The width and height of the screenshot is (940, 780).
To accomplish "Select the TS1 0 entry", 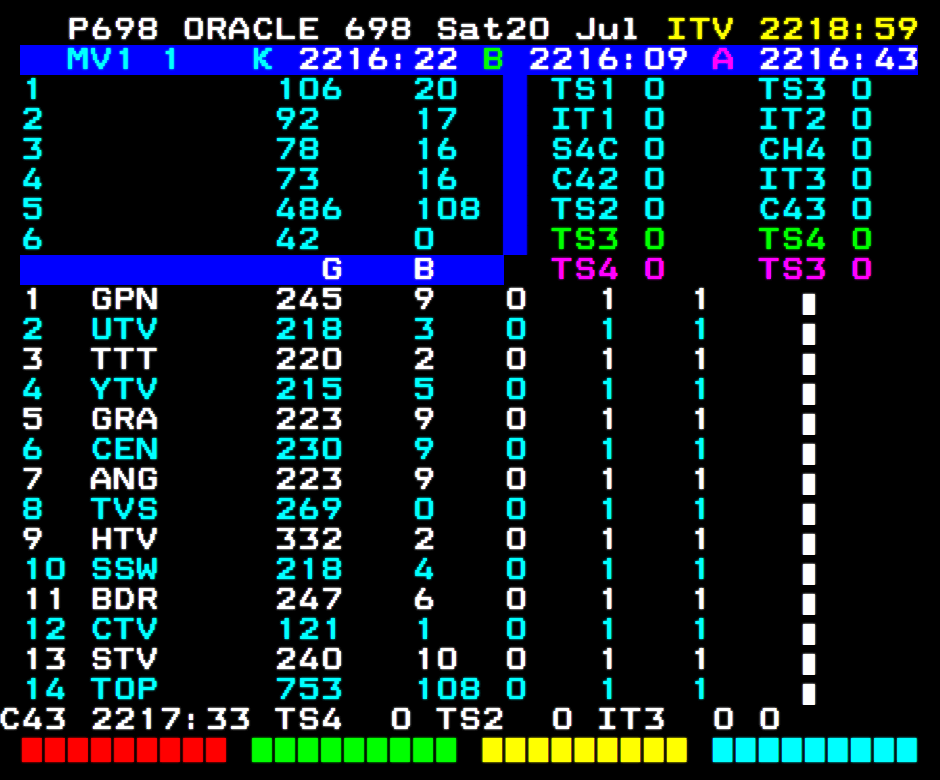I will 608,89.
